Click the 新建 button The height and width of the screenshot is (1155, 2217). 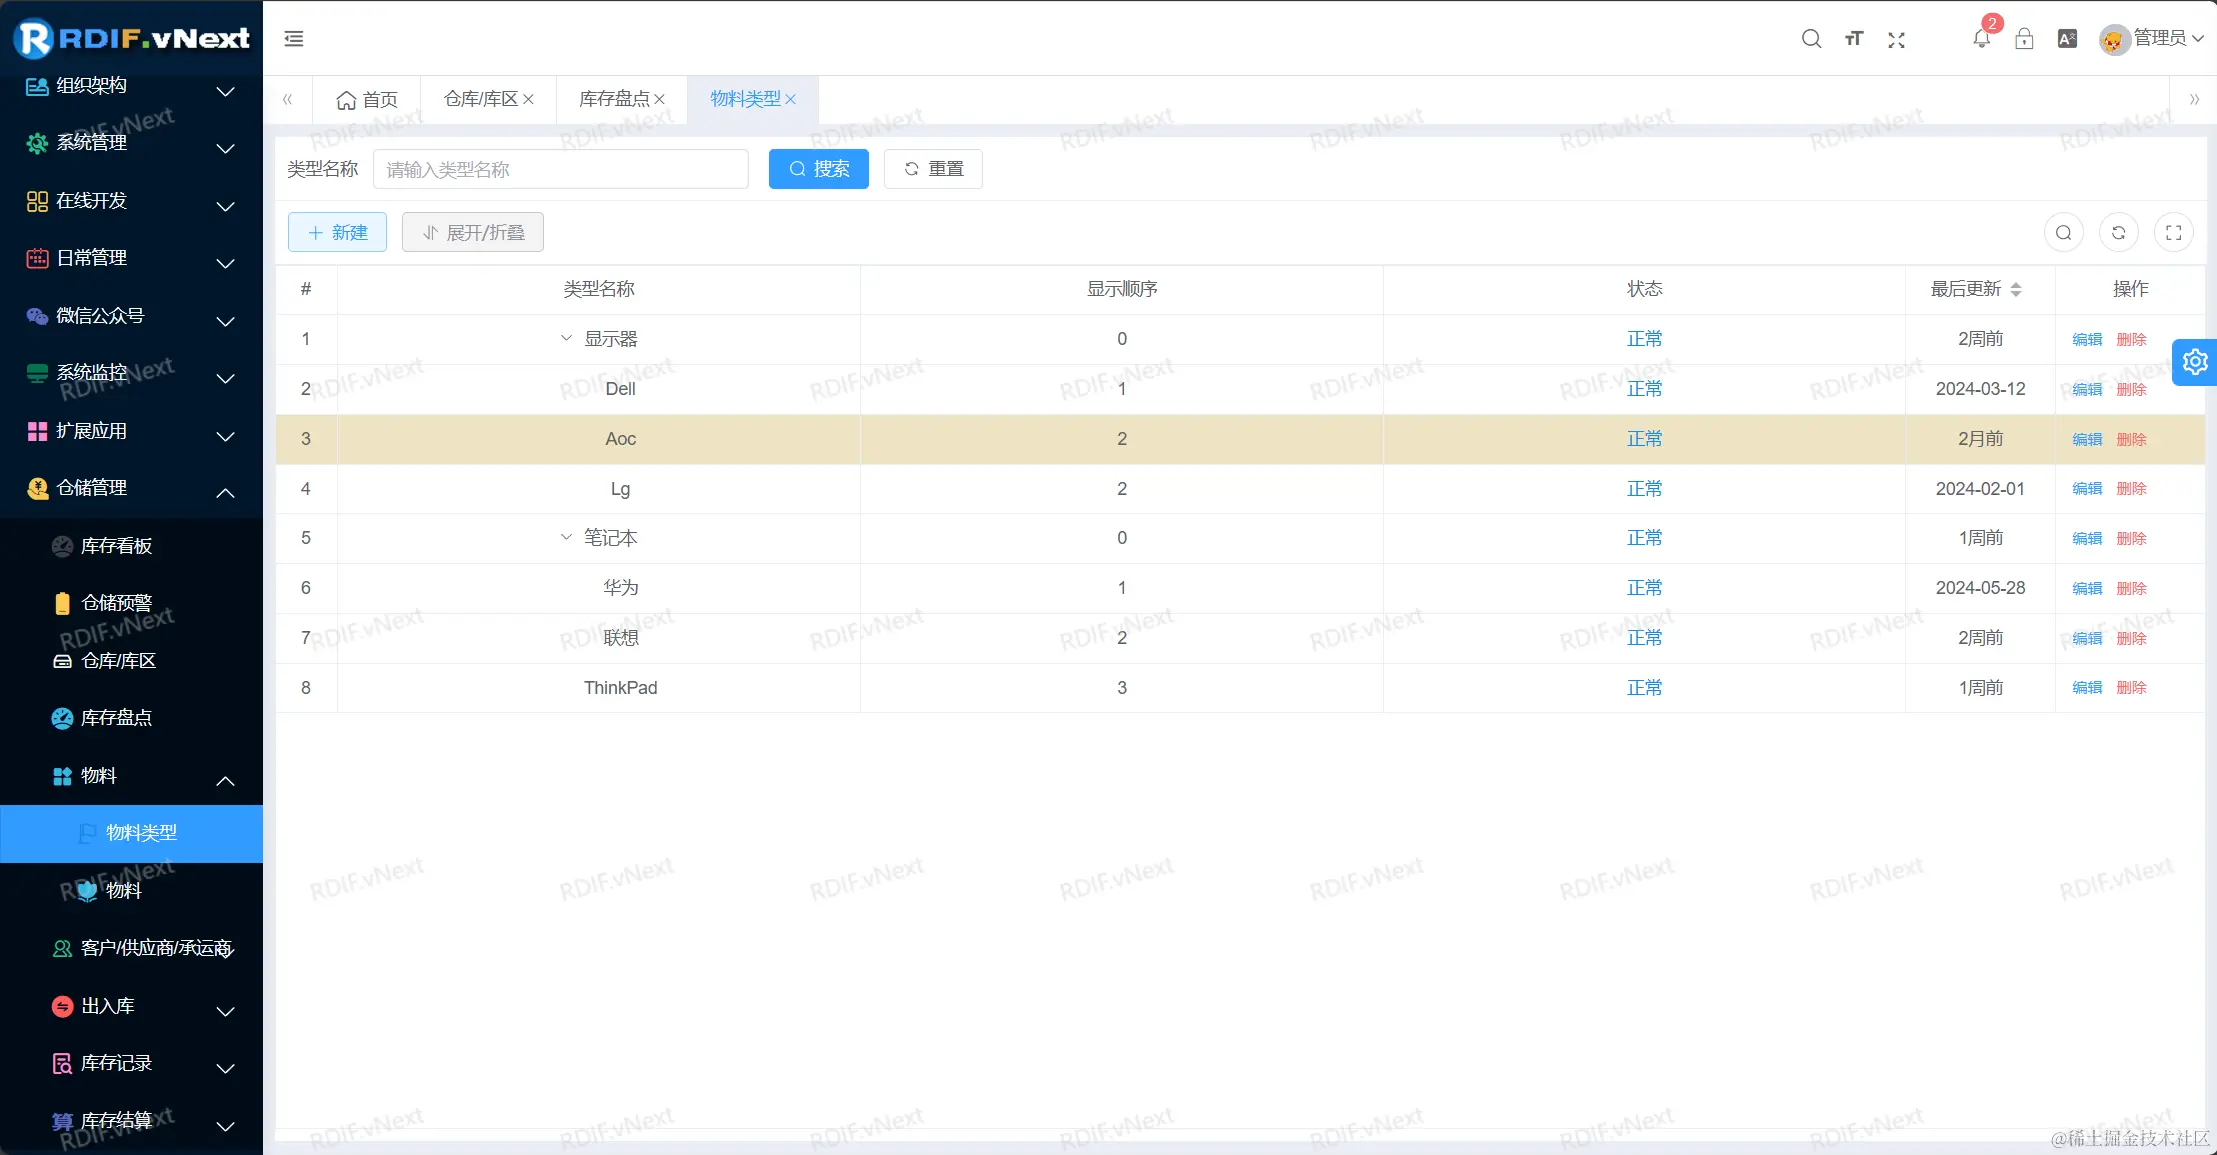coord(337,233)
